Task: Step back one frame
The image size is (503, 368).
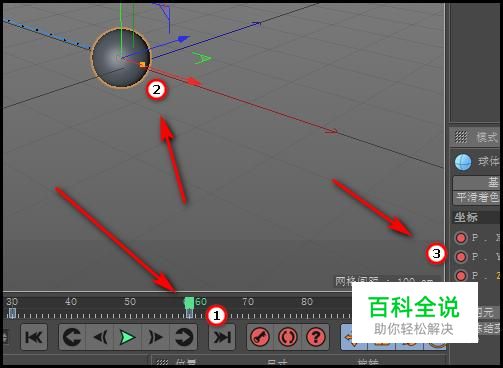Action: tap(100, 337)
